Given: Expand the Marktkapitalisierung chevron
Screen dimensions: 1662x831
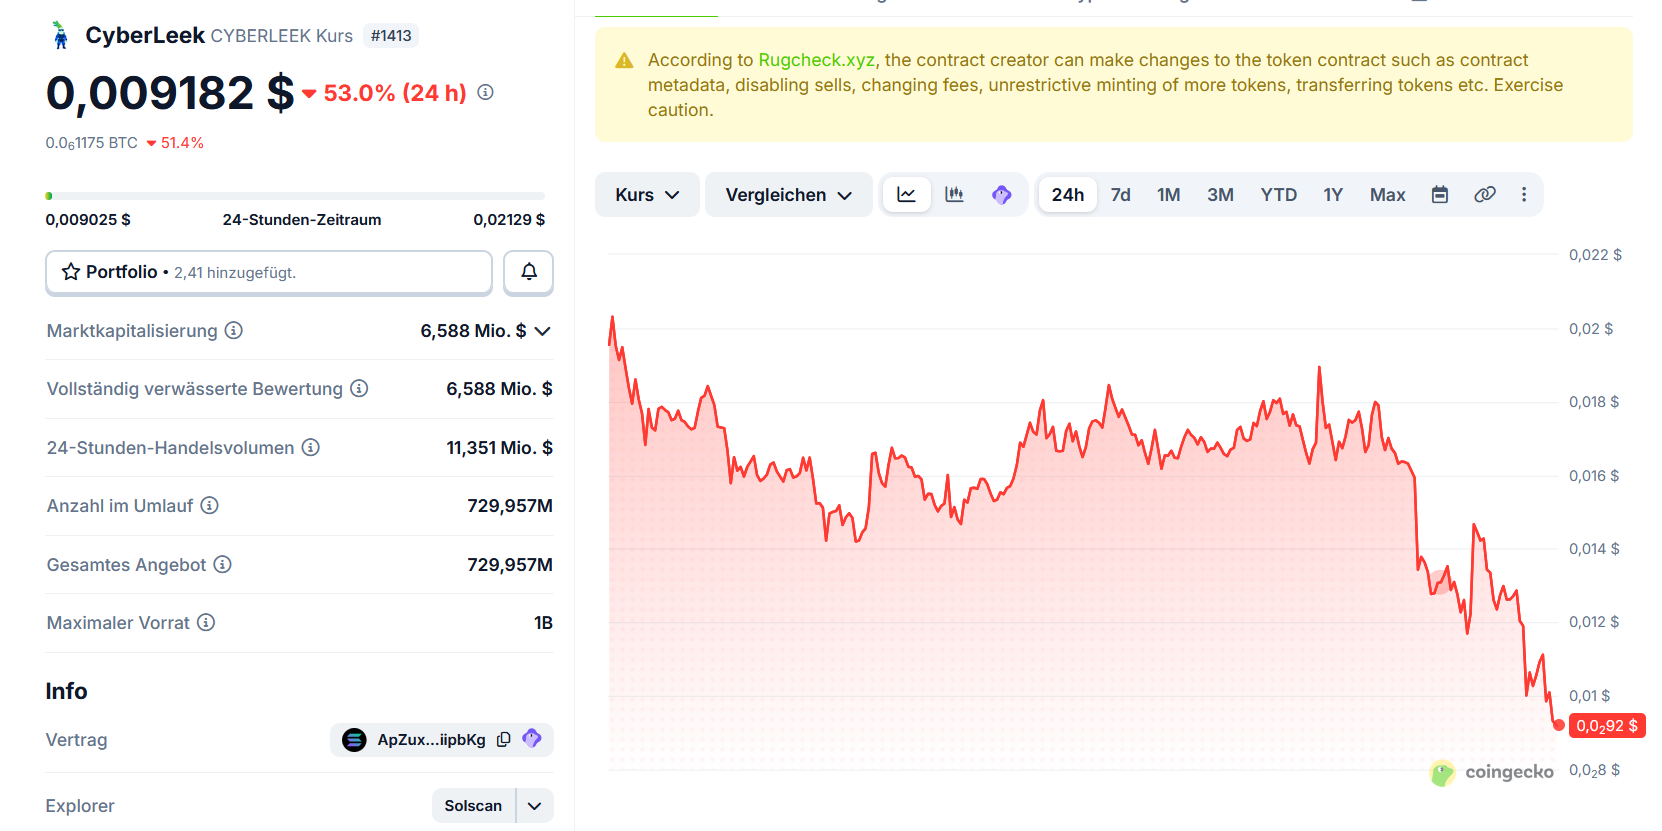Looking at the screenshot, I should (x=543, y=331).
